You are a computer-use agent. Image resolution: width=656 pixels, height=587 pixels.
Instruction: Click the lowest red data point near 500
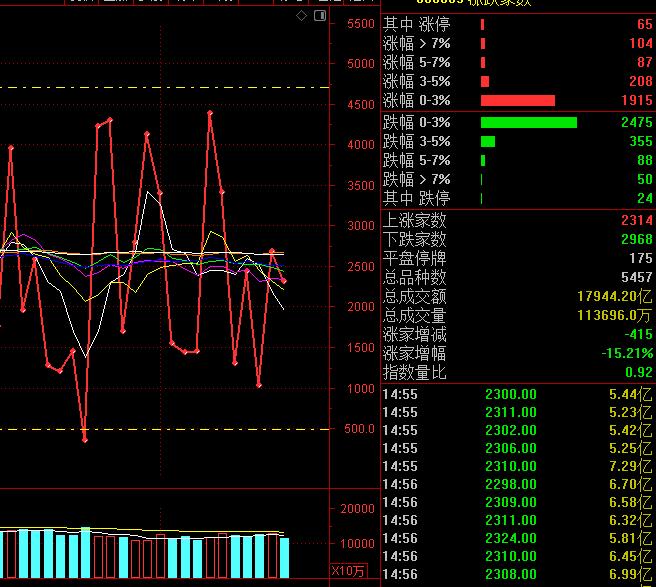85,440
